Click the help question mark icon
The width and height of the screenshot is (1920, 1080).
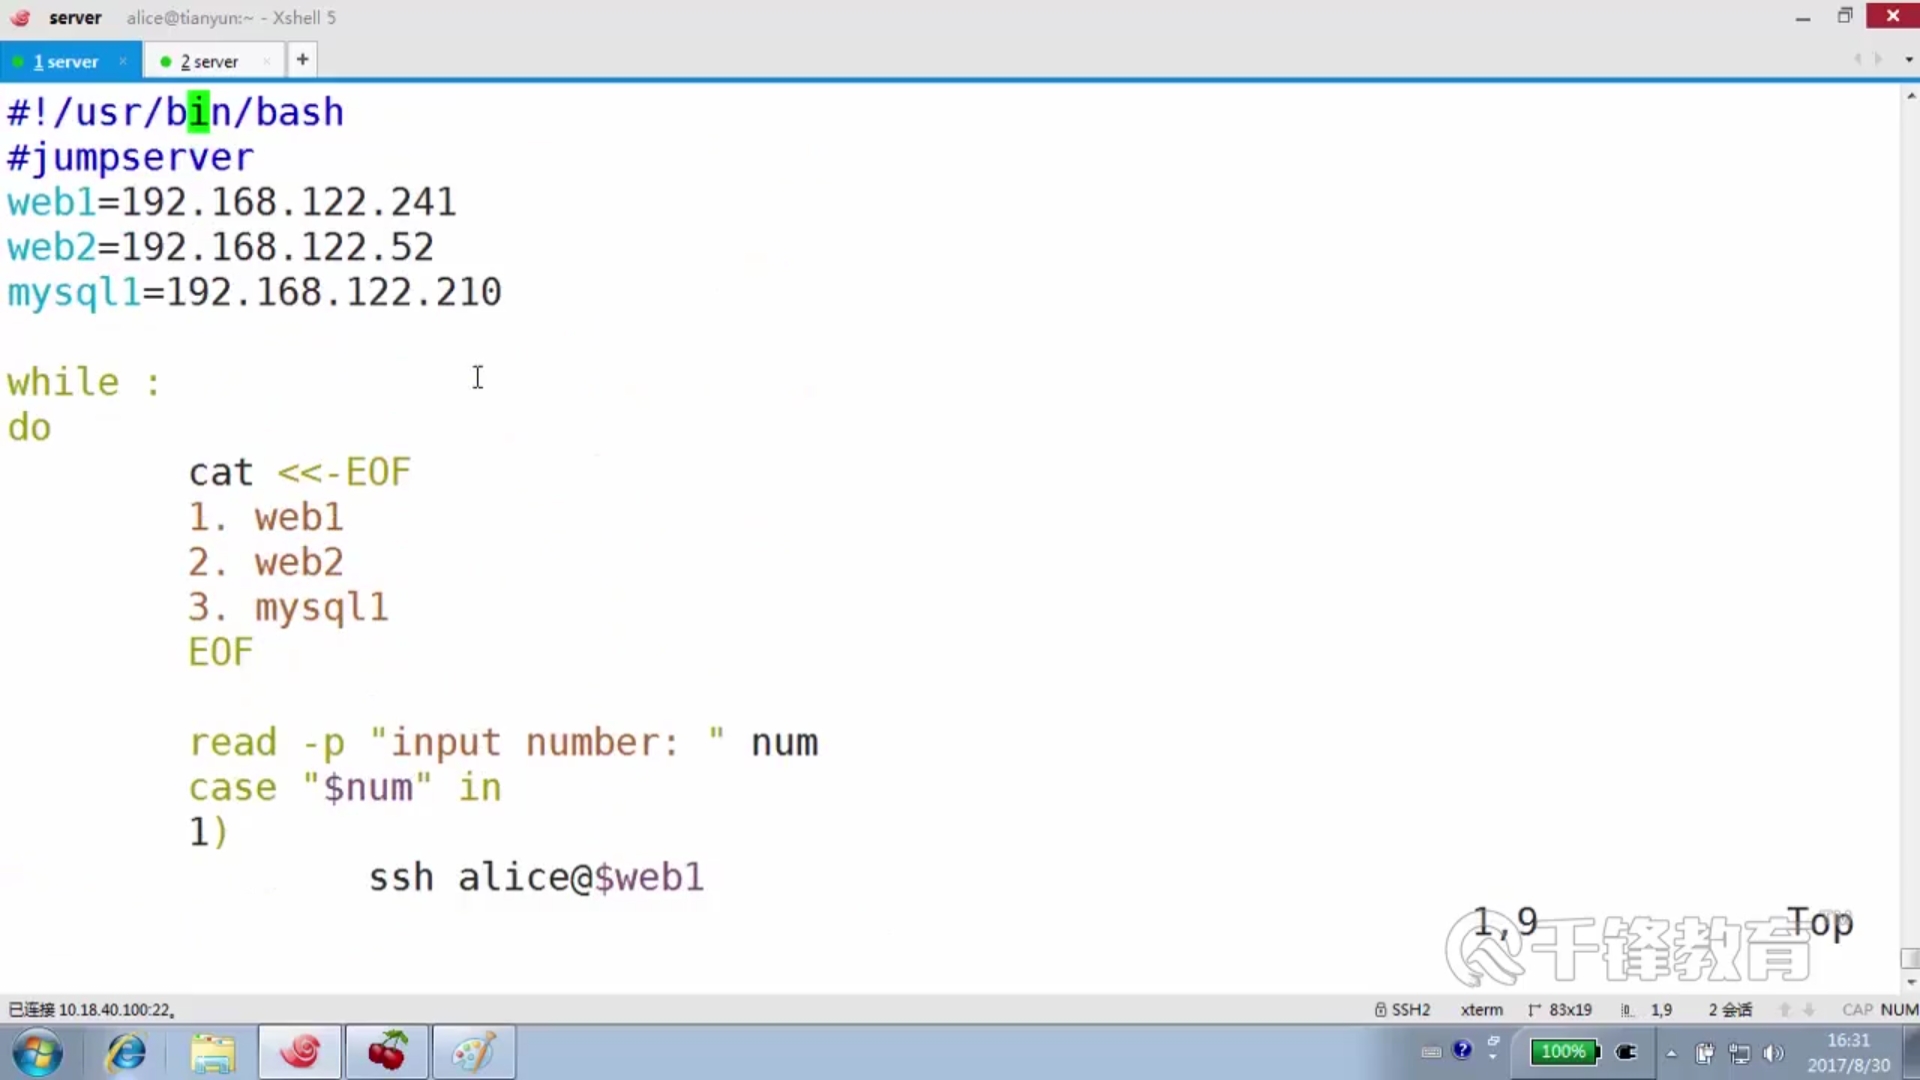click(1462, 1050)
